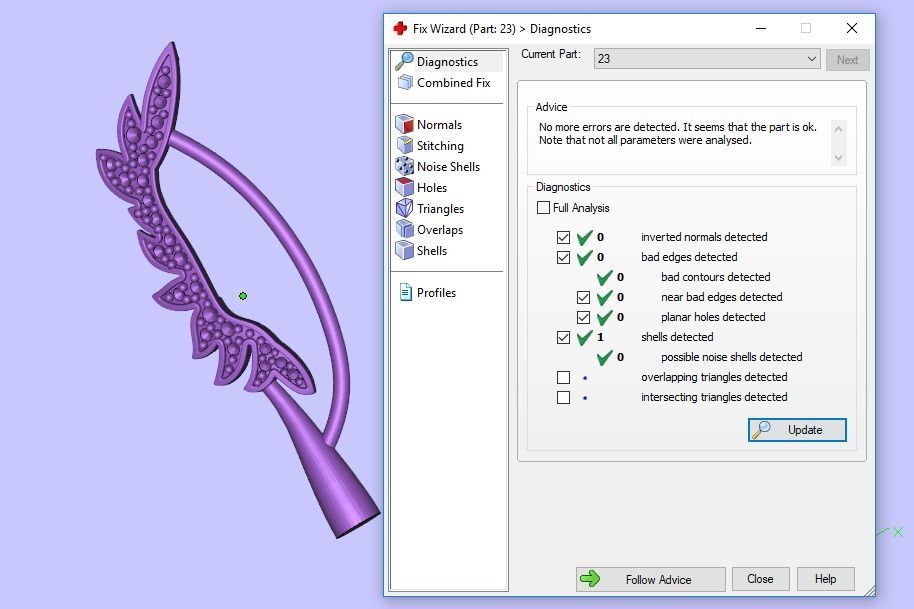Viewport: 914px width, 609px height.
Task: Open the Holes fix icon
Action: (x=404, y=187)
